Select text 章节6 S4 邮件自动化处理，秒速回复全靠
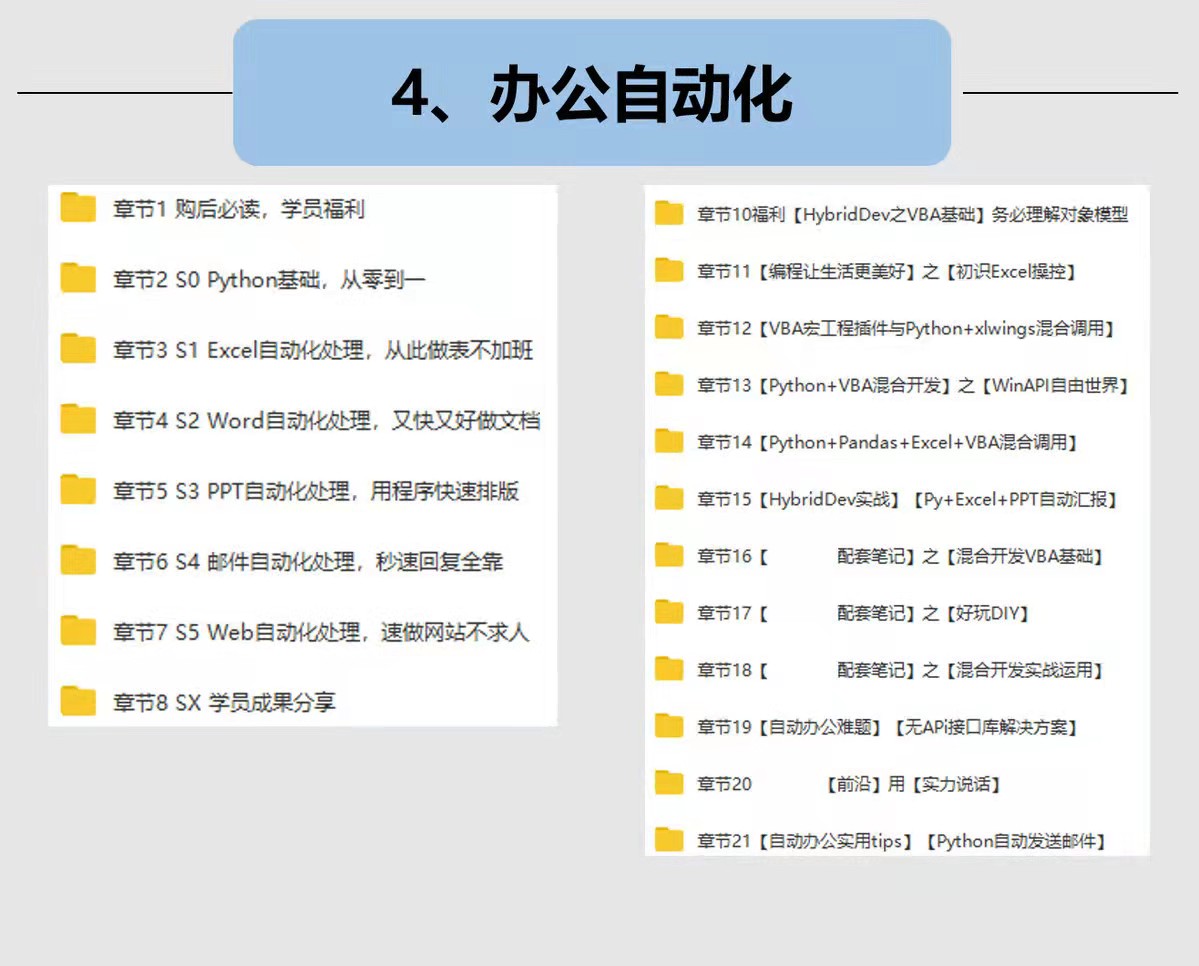This screenshot has width=1199, height=966. [308, 562]
